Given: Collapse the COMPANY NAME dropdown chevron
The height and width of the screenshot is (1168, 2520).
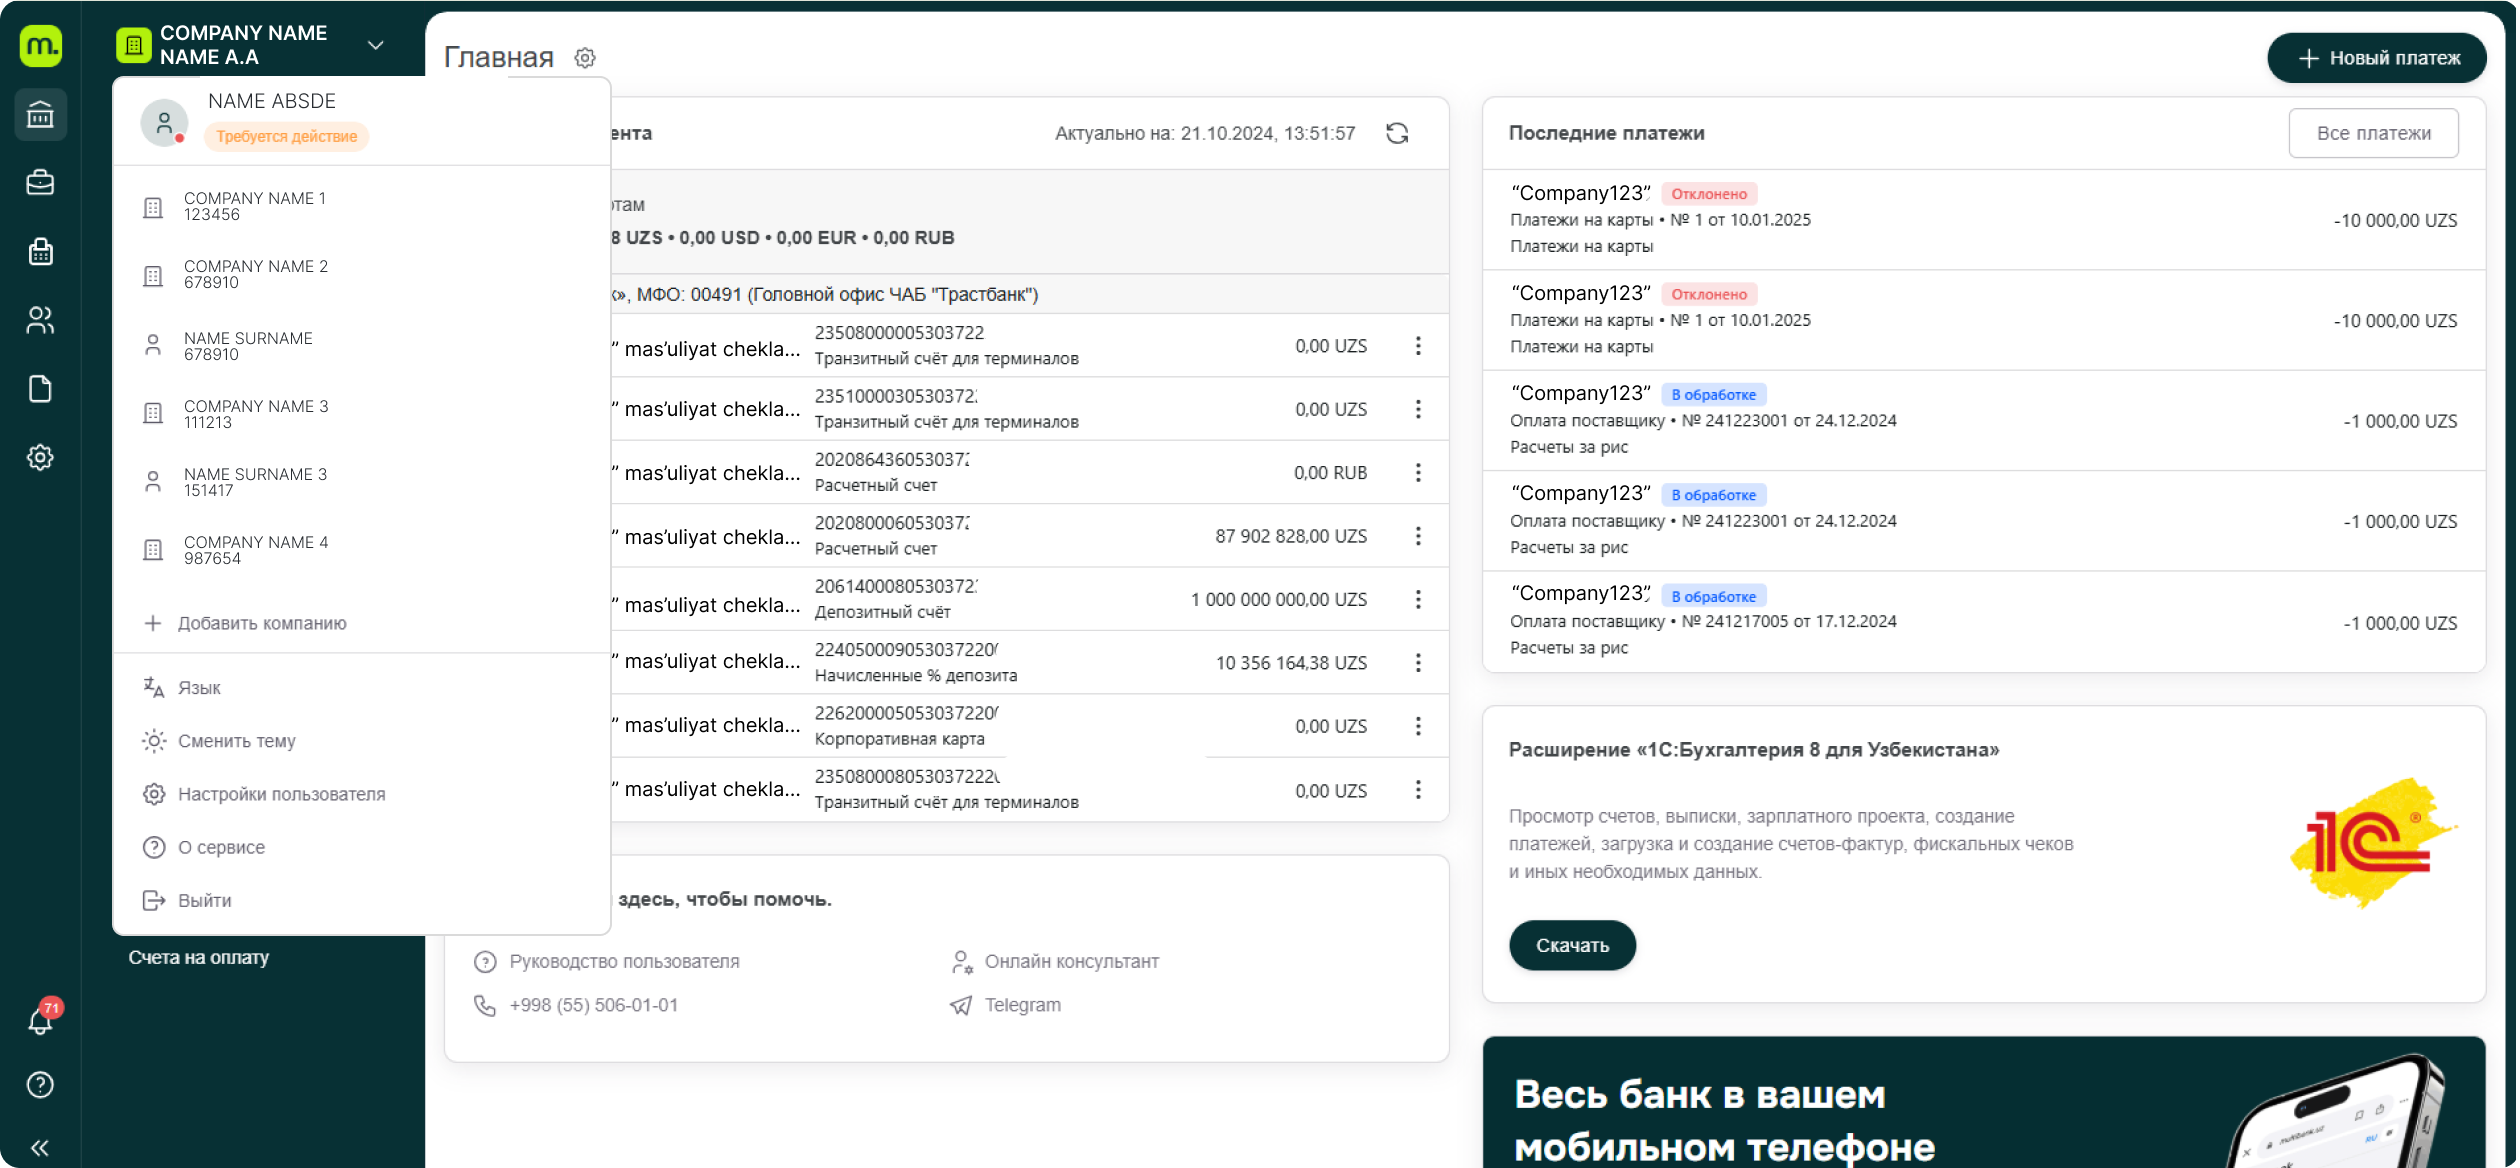Looking at the screenshot, I should 376,45.
